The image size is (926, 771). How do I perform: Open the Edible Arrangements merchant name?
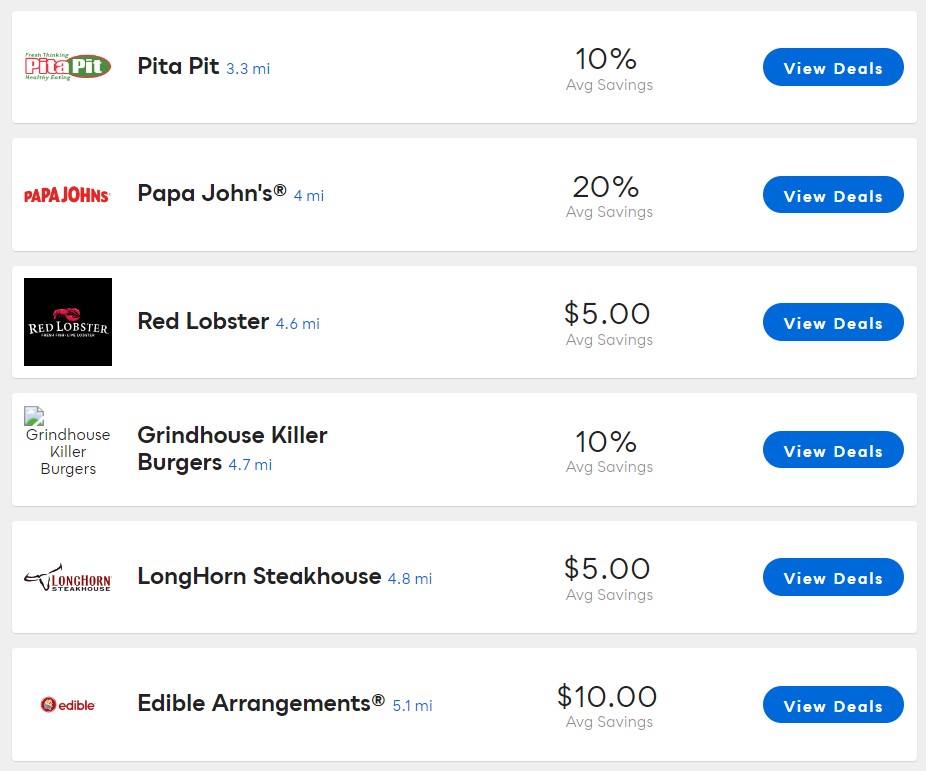(x=260, y=703)
